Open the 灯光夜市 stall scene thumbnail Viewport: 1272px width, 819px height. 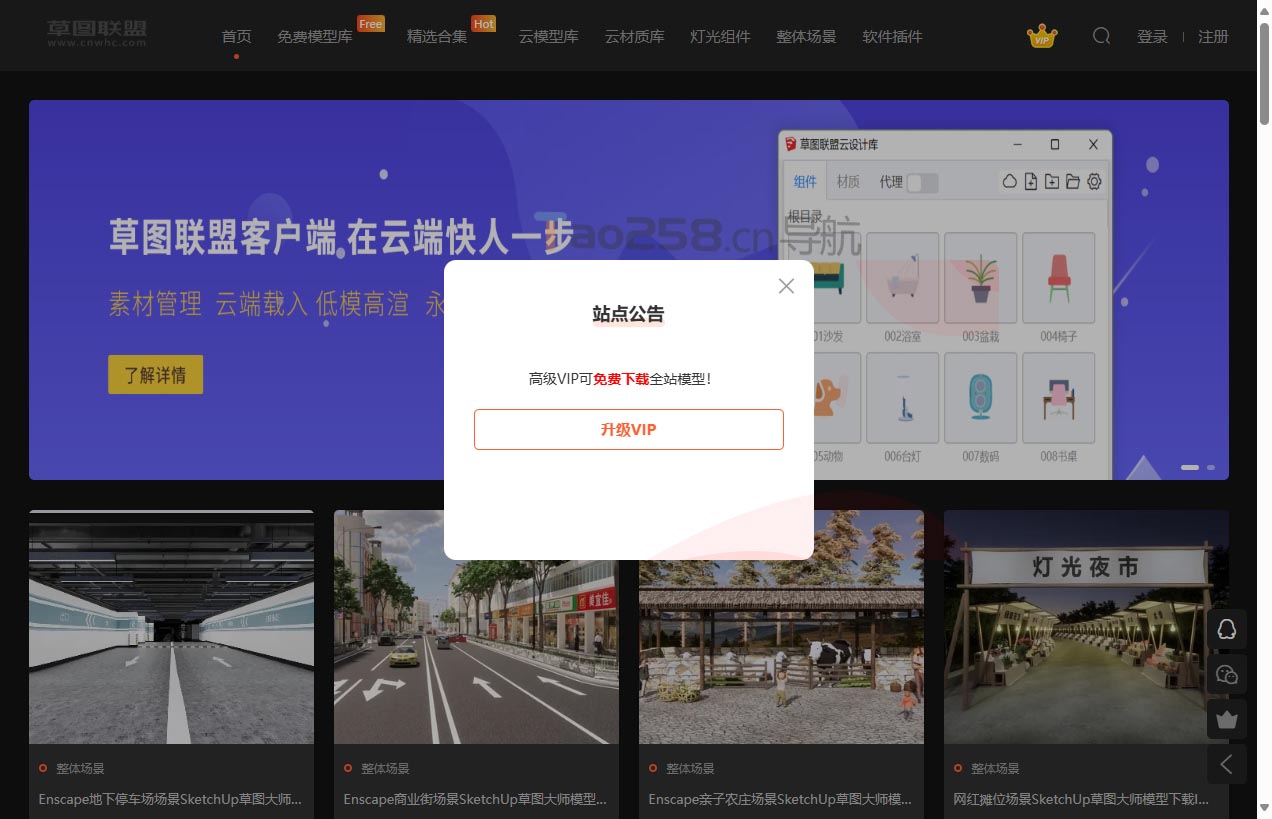click(1086, 627)
